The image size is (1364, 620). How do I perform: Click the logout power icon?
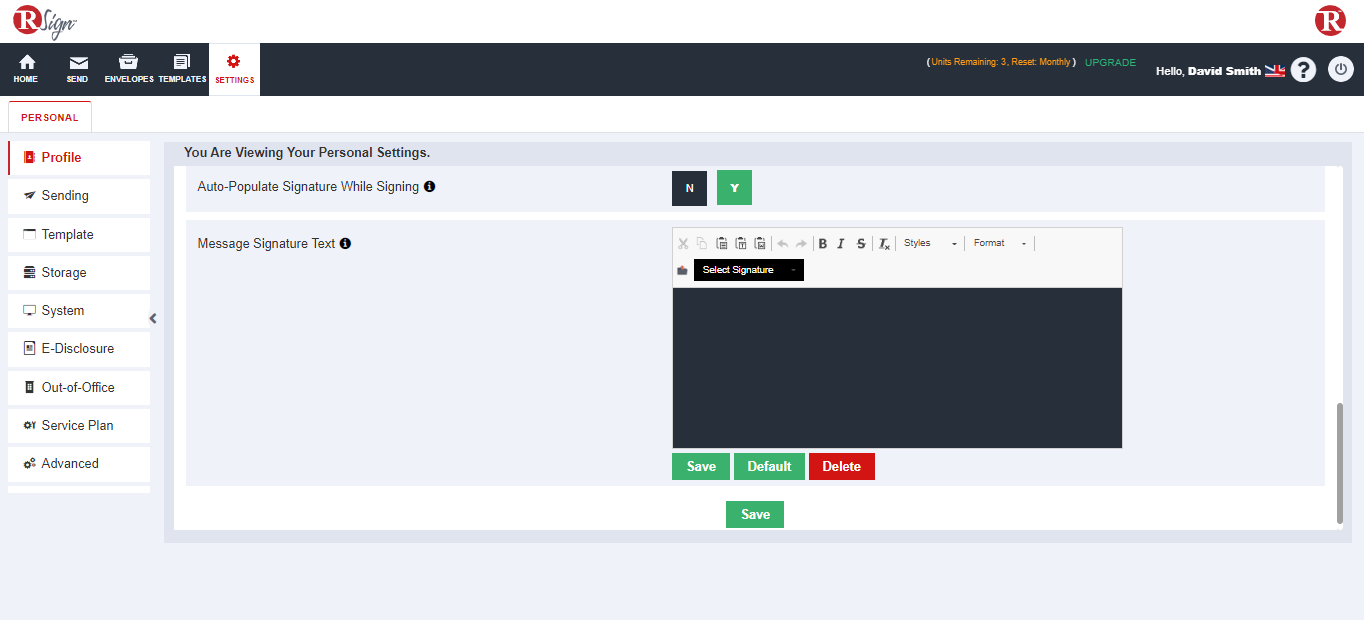(x=1340, y=69)
